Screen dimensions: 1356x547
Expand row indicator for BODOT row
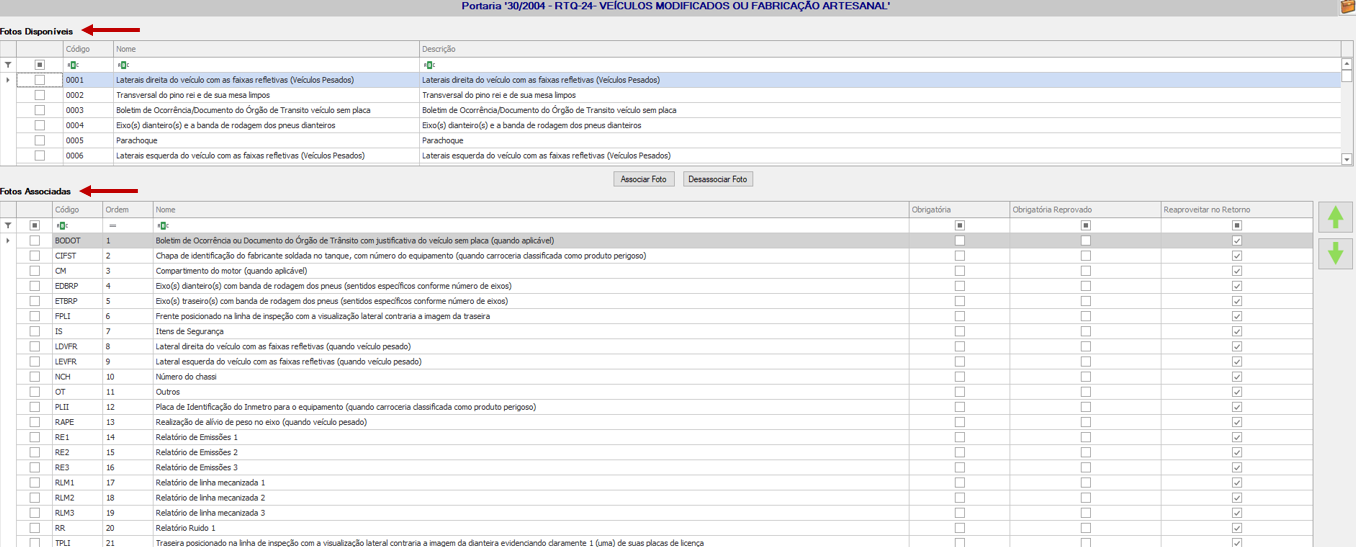(8, 241)
